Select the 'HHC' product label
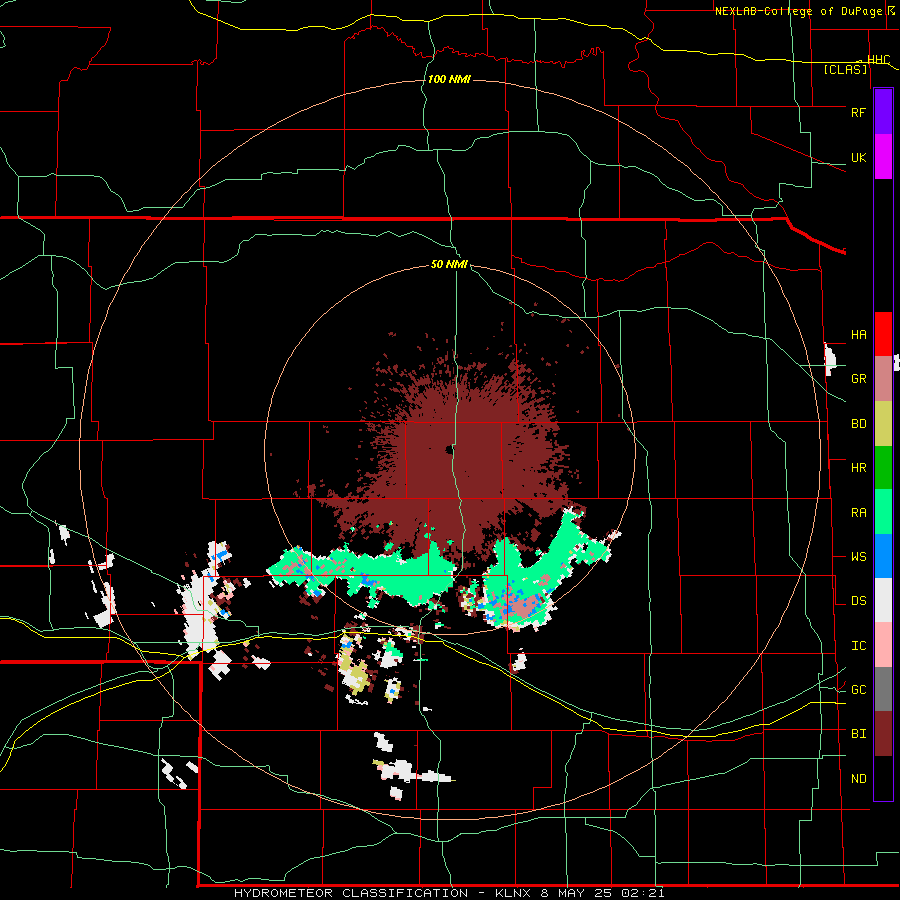 [878, 60]
